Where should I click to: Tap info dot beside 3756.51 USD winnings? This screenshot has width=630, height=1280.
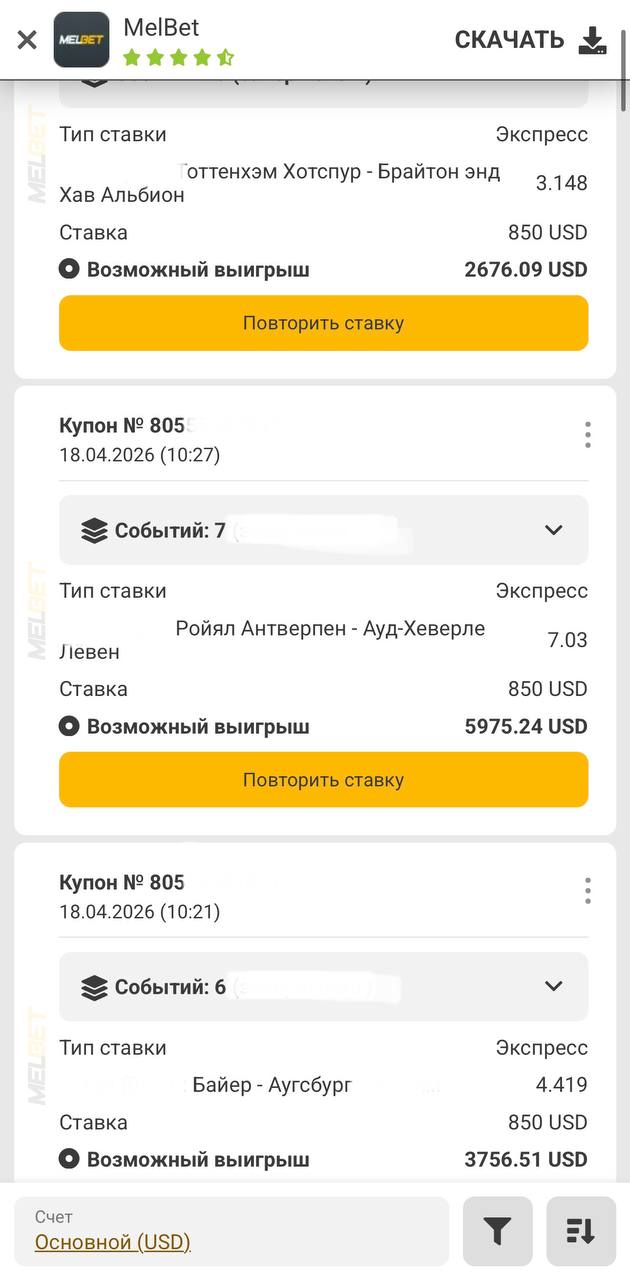point(69,1159)
